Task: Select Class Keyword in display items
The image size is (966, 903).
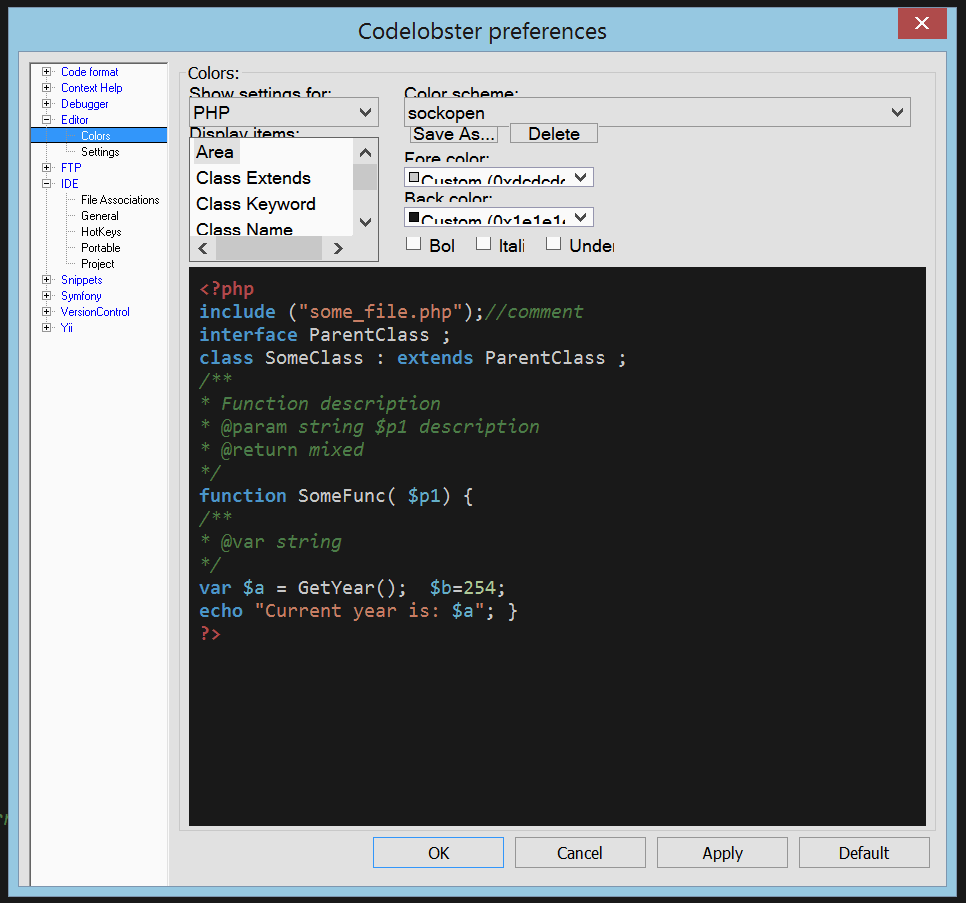Action: click(x=256, y=203)
